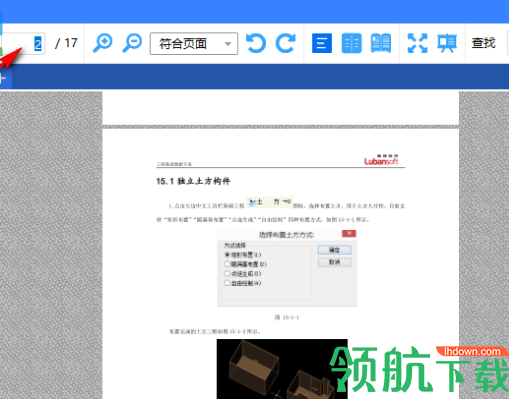Open the 符合页面 zoom mode dropdown
The height and width of the screenshot is (399, 509).
(x=194, y=43)
